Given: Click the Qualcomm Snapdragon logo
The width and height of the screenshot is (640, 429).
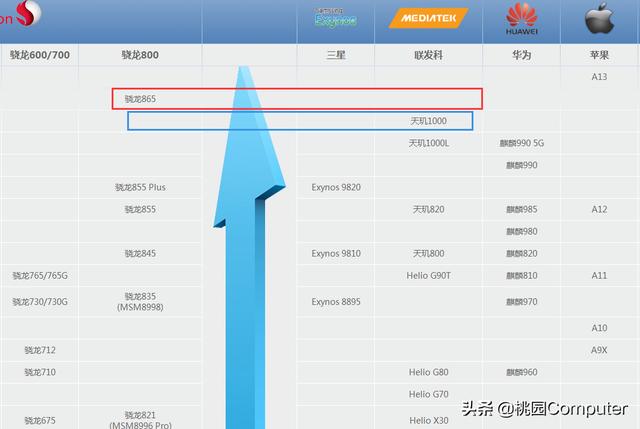Looking at the screenshot, I should pyautogui.click(x=21, y=13).
